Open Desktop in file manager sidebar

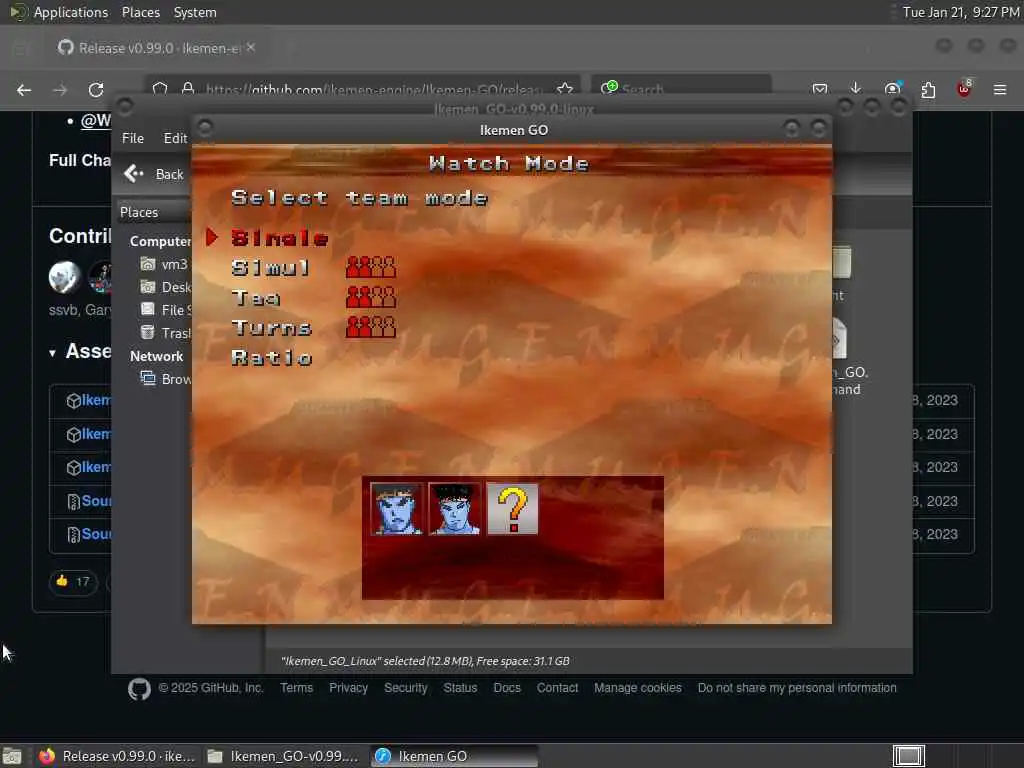tap(166, 287)
